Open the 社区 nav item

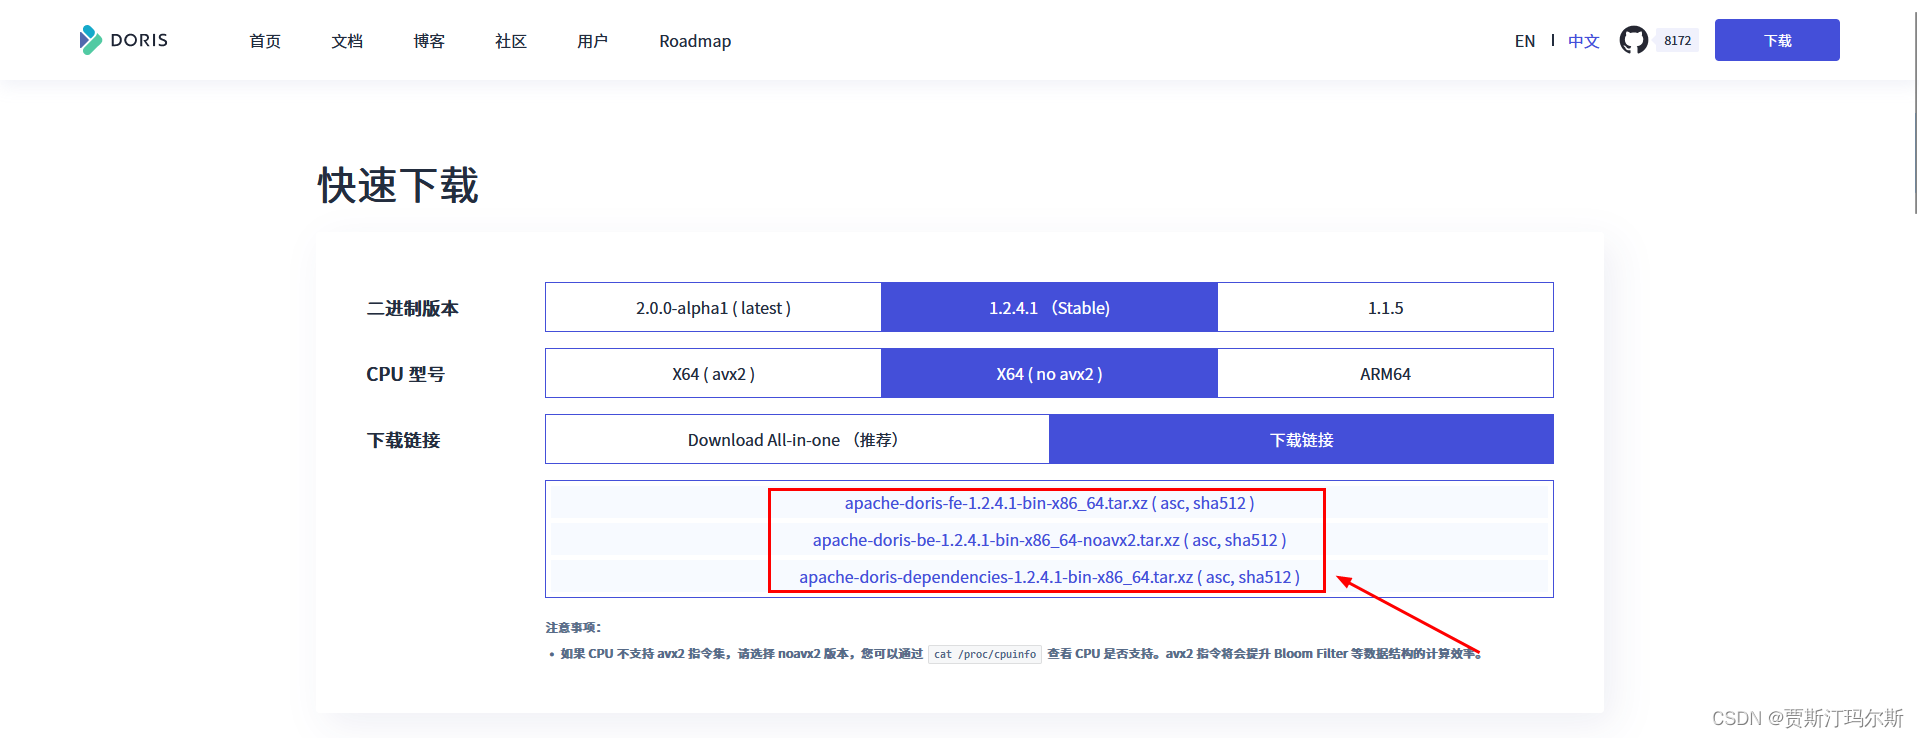click(511, 41)
